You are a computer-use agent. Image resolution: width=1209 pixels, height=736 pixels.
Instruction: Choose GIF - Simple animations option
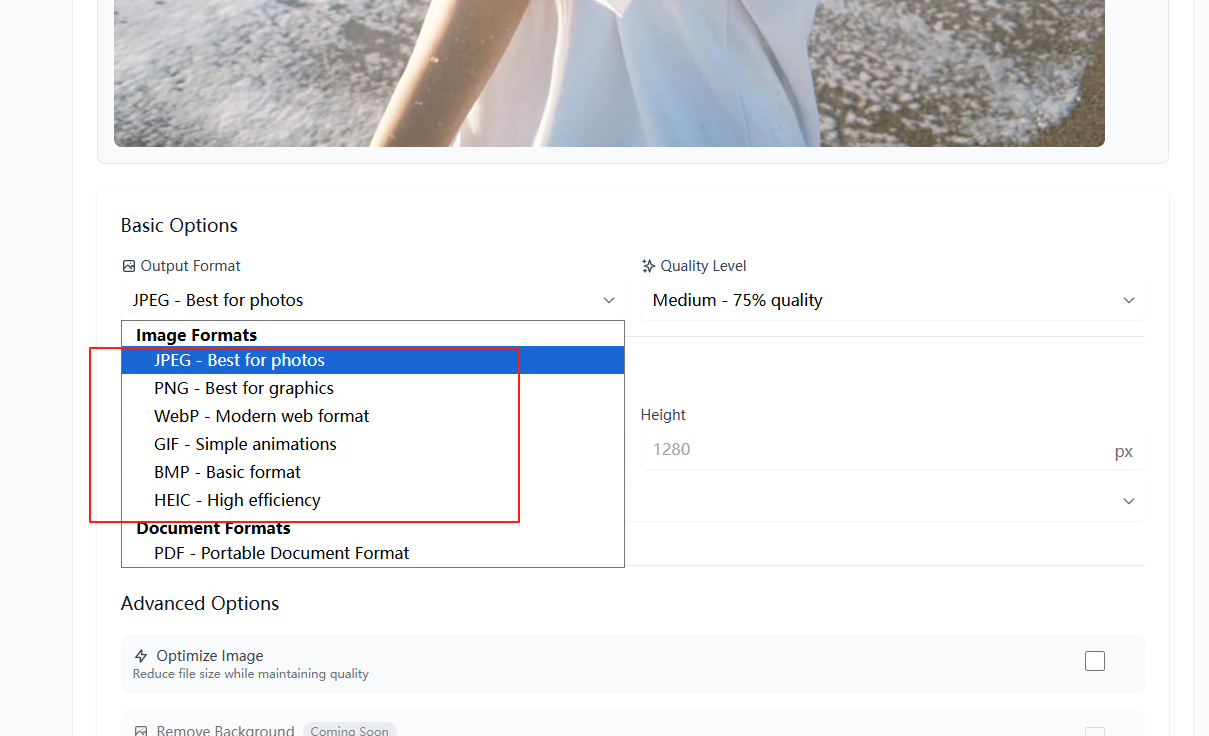pyautogui.click(x=373, y=444)
